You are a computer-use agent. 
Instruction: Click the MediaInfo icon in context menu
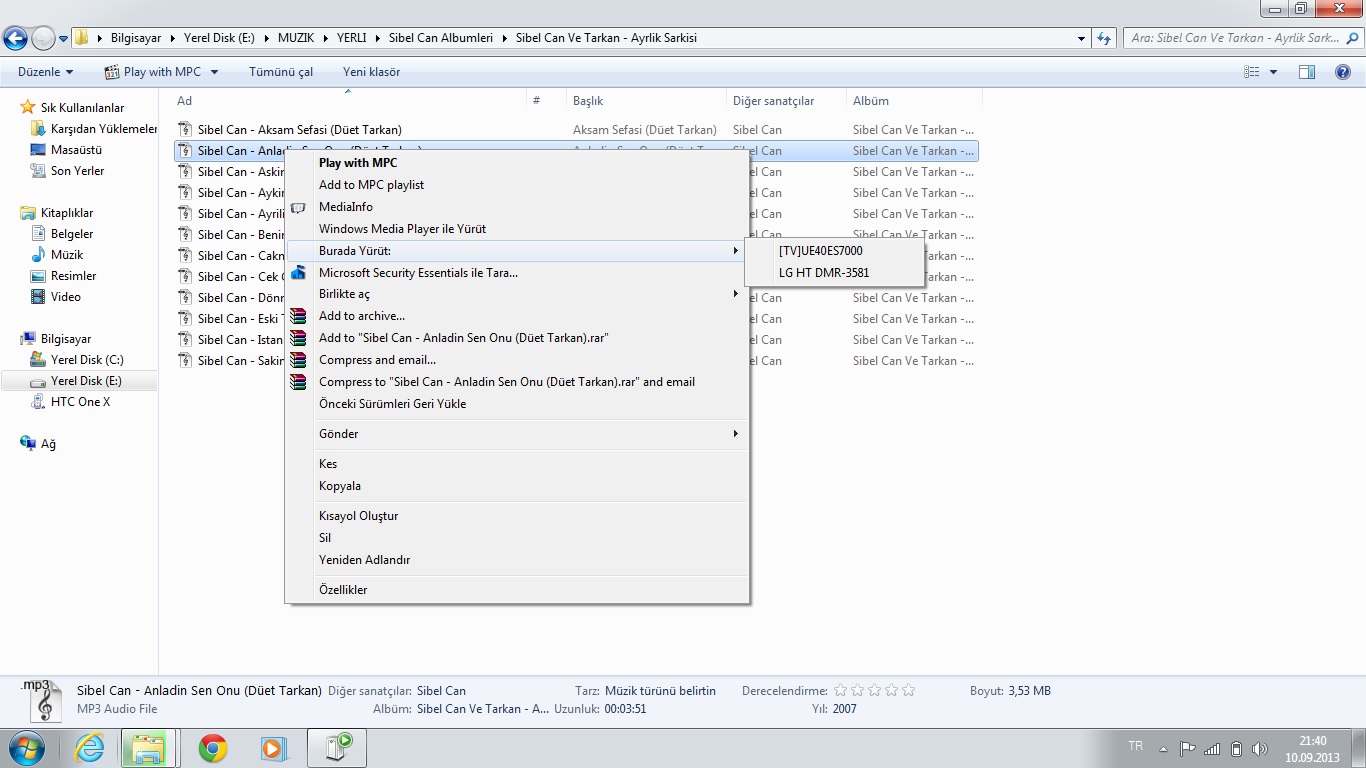tap(298, 207)
